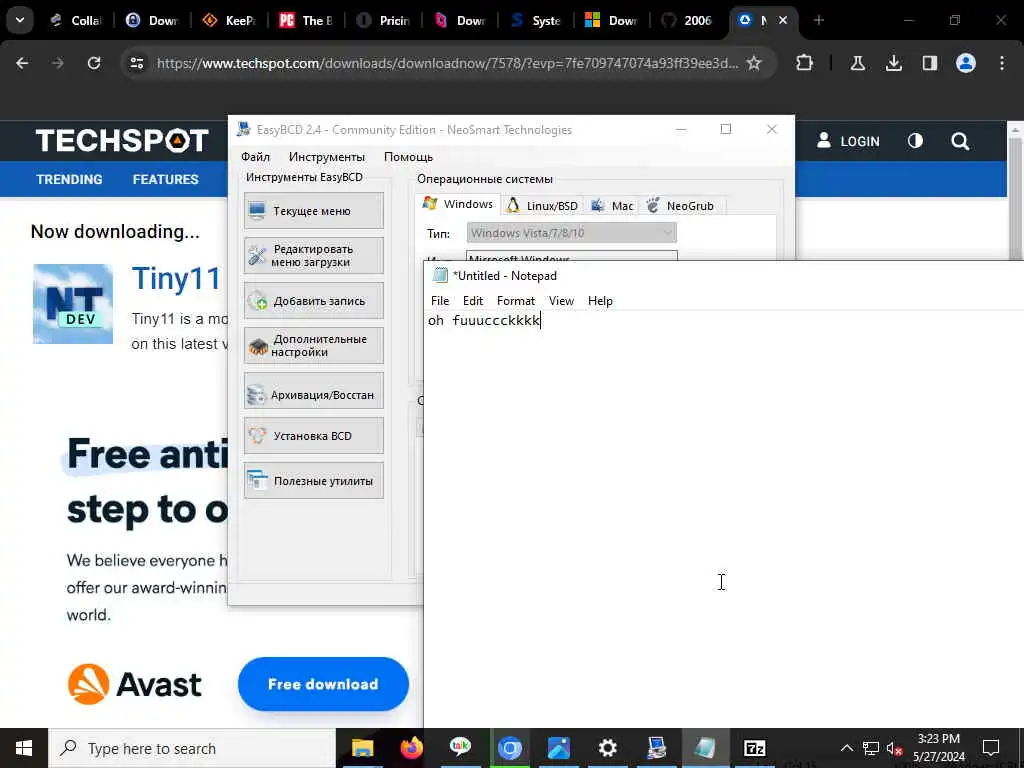Click Текущее меню button in EasyBCD

click(x=313, y=211)
